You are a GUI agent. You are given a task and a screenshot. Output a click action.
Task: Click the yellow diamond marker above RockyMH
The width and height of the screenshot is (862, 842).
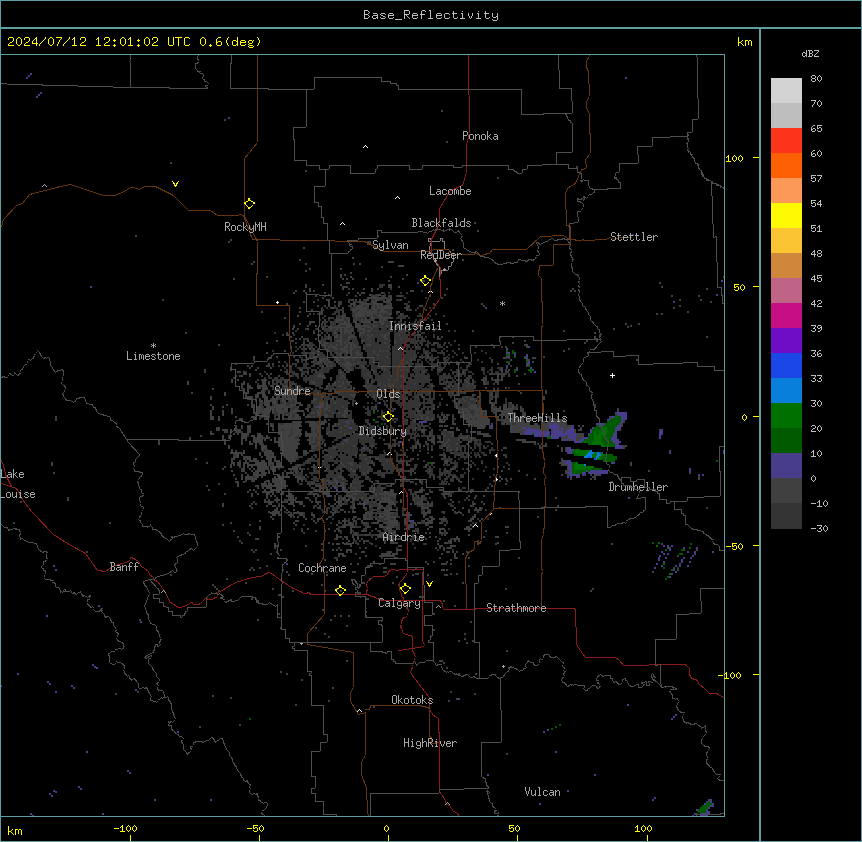click(250, 204)
